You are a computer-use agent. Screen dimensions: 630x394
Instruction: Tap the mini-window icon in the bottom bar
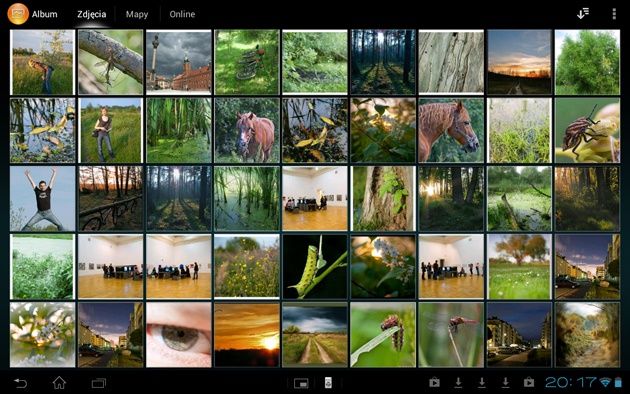point(301,383)
